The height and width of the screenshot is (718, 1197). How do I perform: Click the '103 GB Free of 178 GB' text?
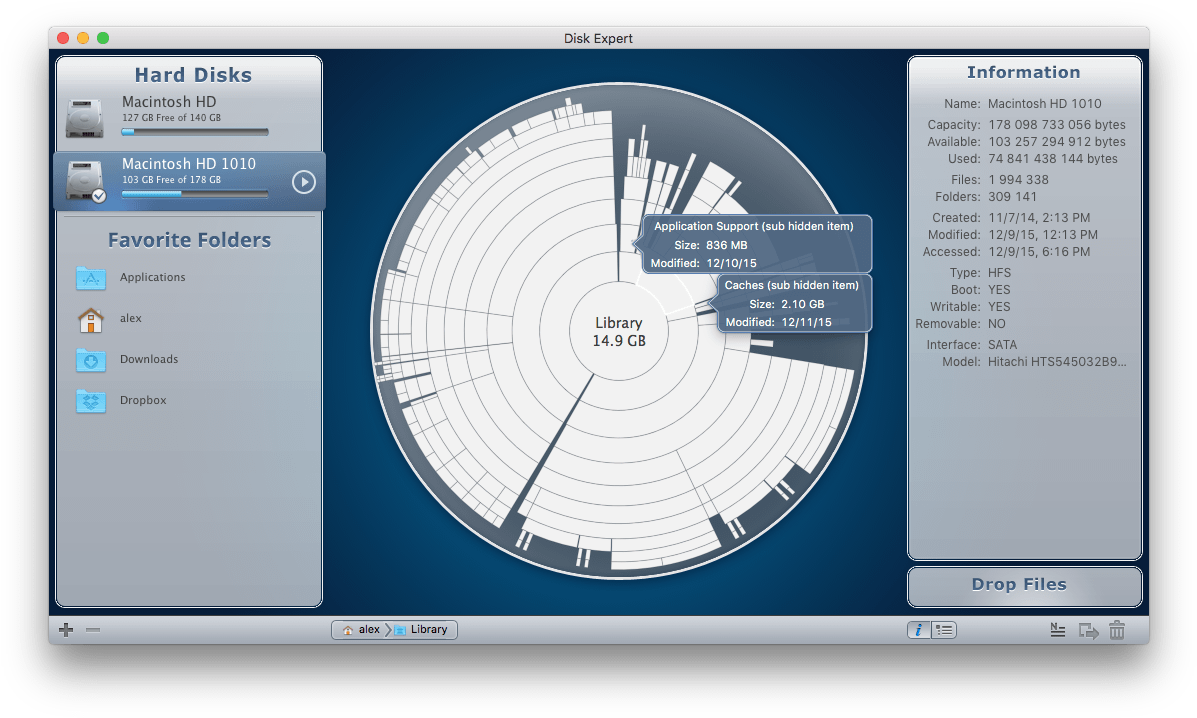click(172, 180)
